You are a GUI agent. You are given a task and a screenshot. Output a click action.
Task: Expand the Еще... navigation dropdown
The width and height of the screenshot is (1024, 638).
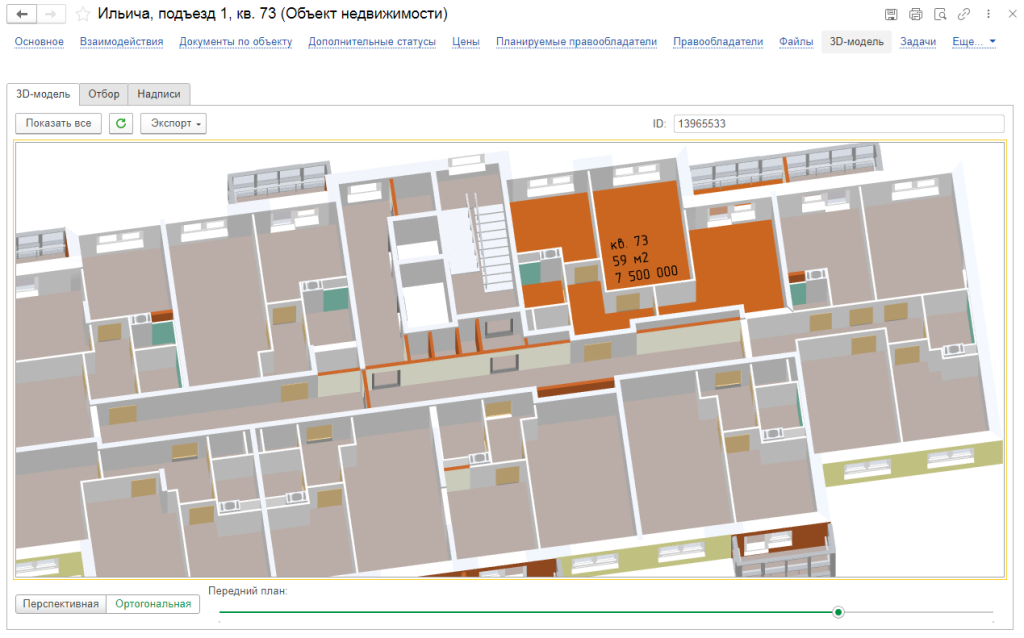974,41
